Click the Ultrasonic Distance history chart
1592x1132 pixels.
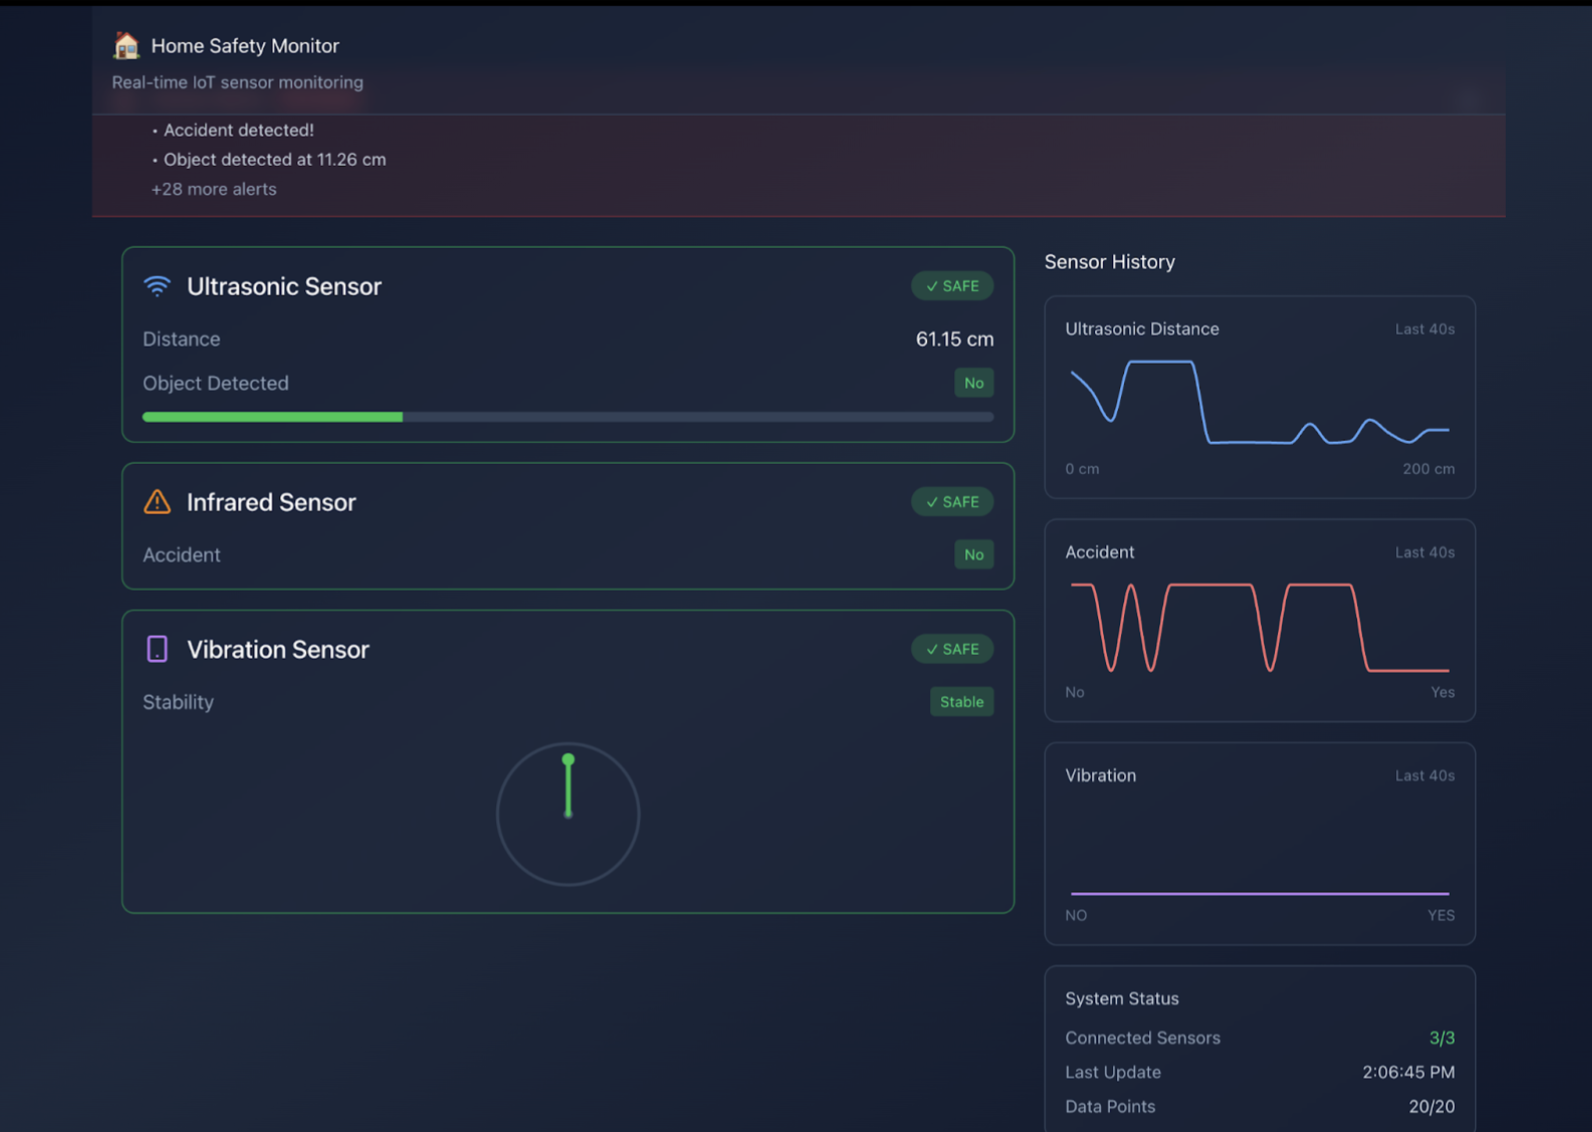pyautogui.click(x=1259, y=404)
